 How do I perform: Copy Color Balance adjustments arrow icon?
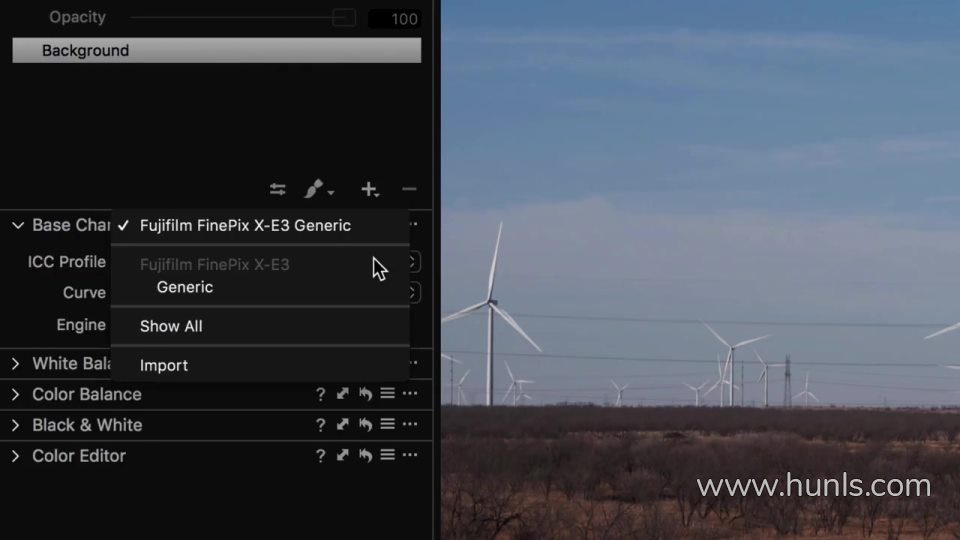pyautogui.click(x=342, y=394)
